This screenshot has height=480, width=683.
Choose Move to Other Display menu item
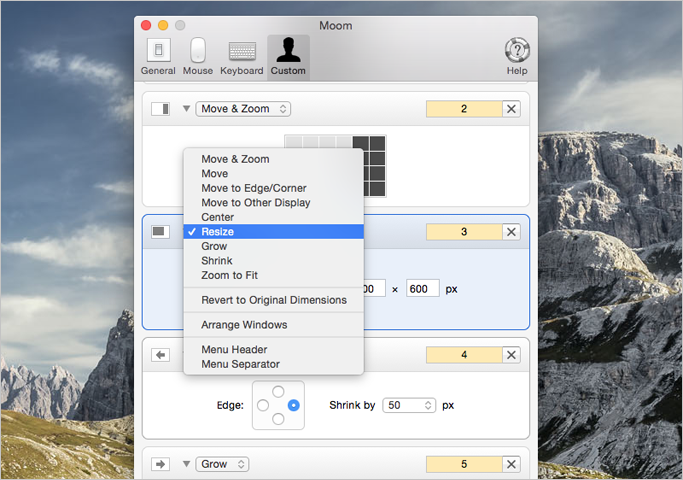(x=274, y=203)
